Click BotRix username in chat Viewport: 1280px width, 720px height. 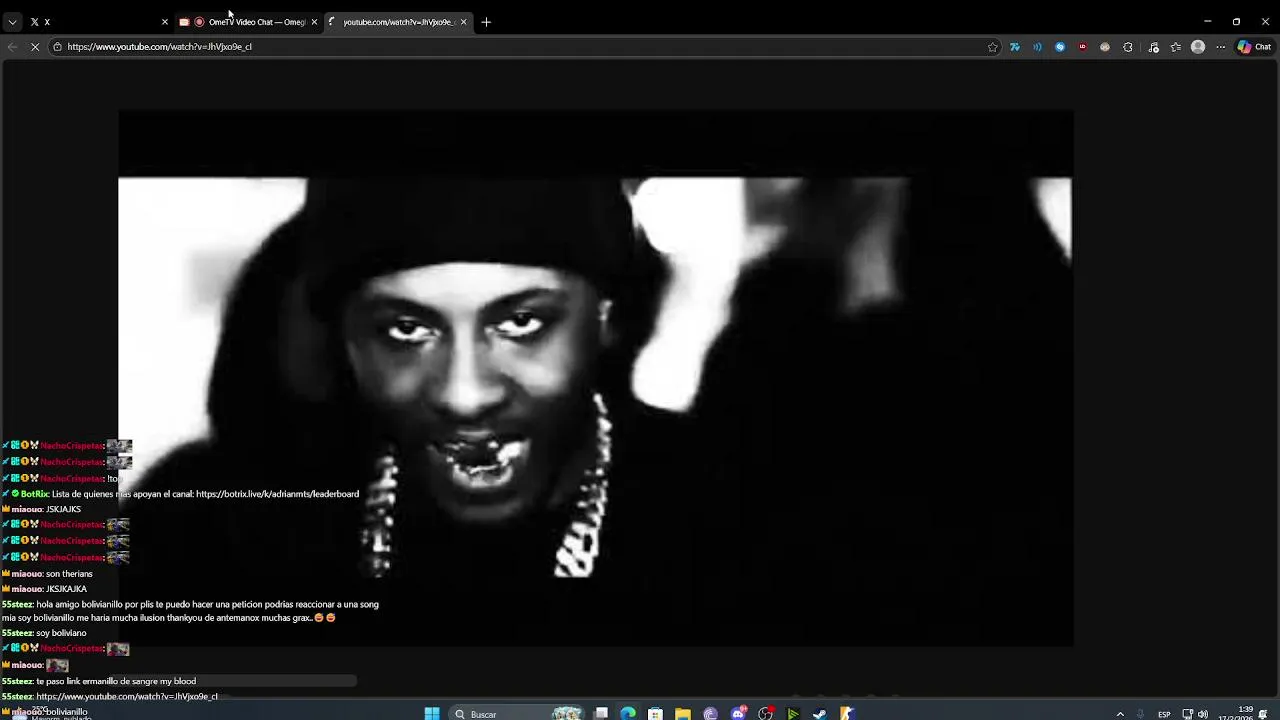34,494
